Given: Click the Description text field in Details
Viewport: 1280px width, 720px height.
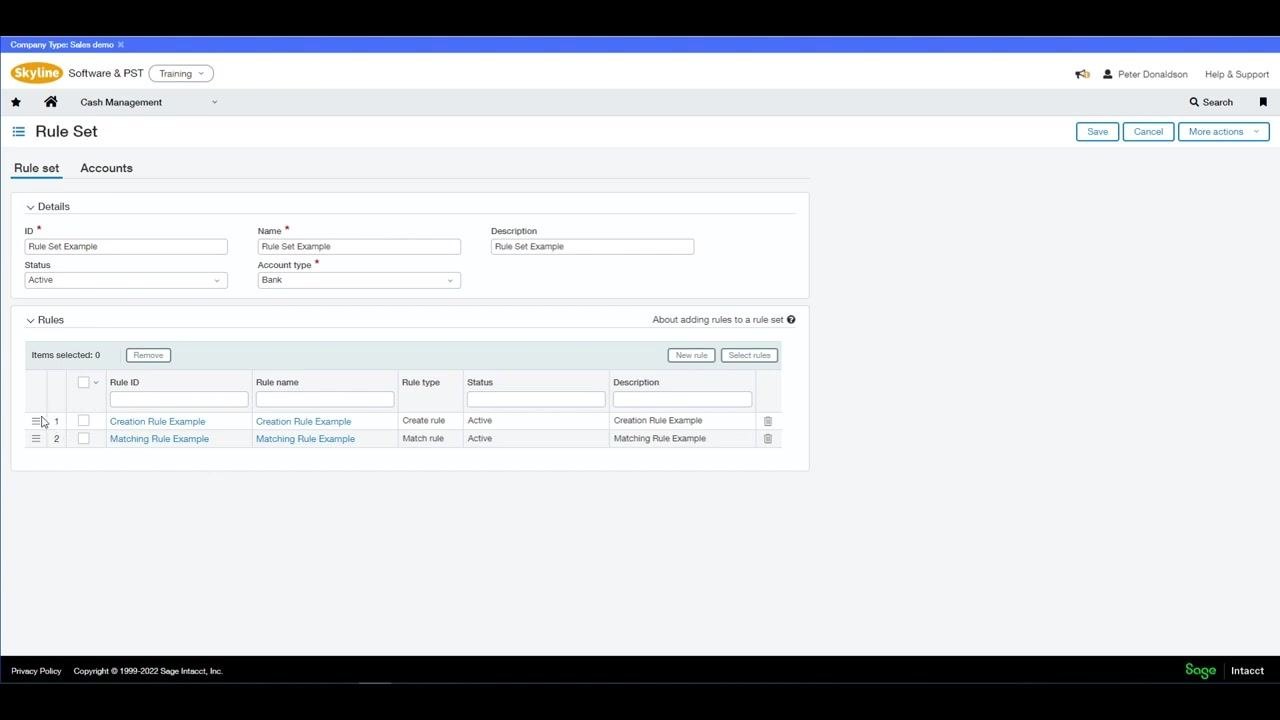Looking at the screenshot, I should [592, 247].
